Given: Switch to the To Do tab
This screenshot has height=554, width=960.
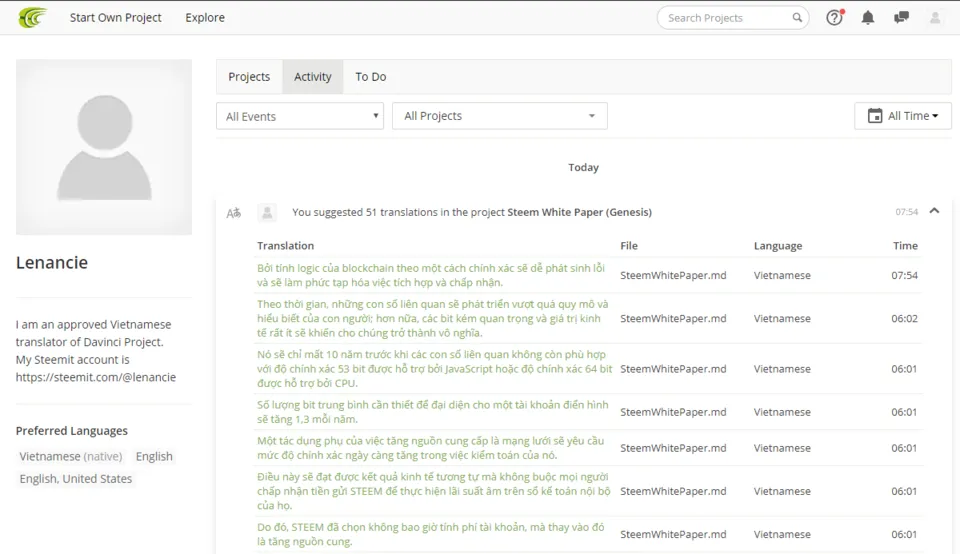Looking at the screenshot, I should (x=370, y=77).
